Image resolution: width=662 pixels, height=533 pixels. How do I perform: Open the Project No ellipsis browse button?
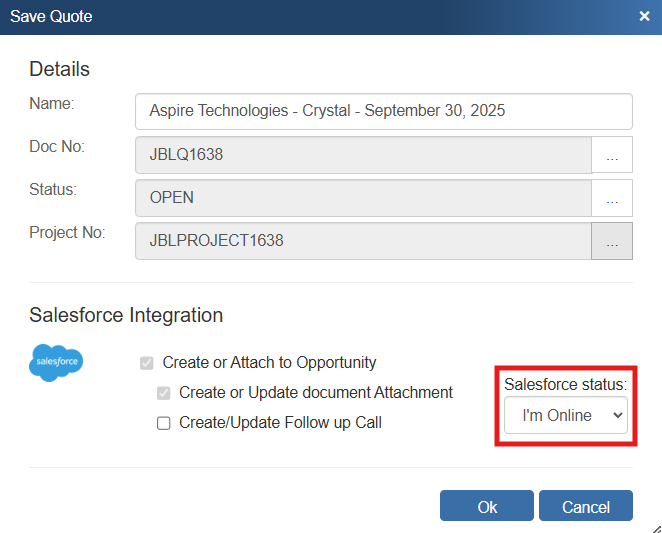click(612, 241)
